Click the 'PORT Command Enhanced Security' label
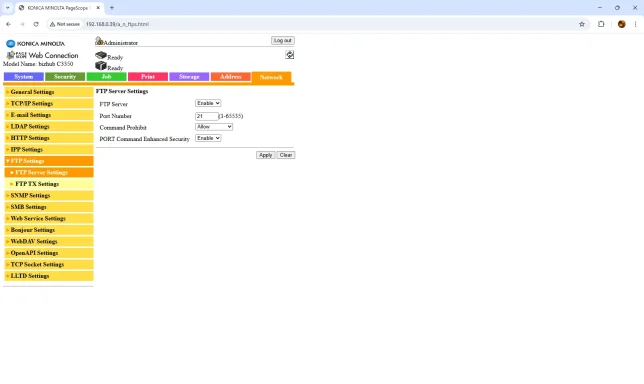 coord(145,139)
